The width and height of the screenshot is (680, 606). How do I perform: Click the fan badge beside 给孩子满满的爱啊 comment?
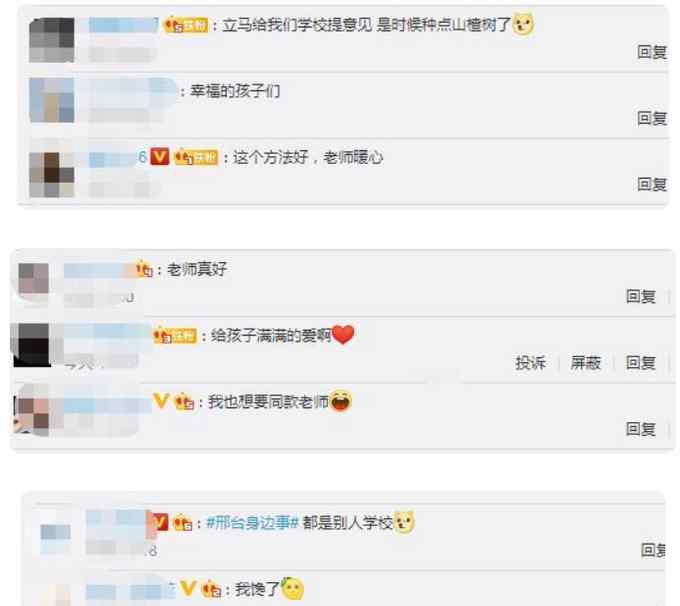point(175,335)
